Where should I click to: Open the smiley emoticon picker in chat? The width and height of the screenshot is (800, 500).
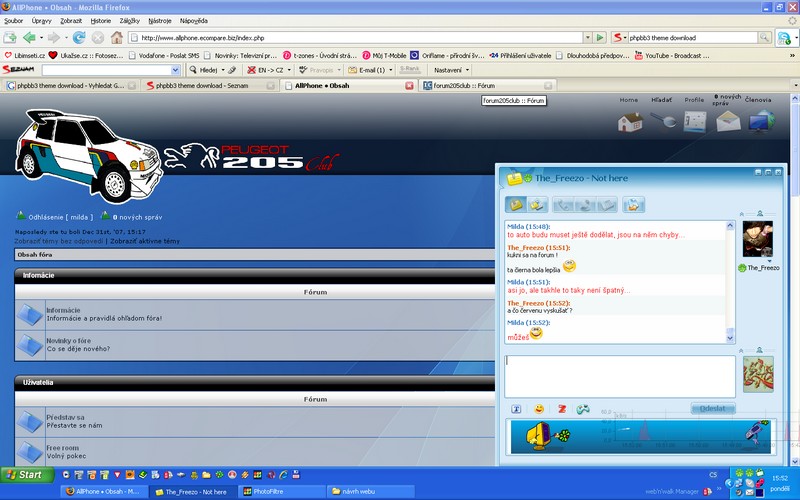click(539, 409)
